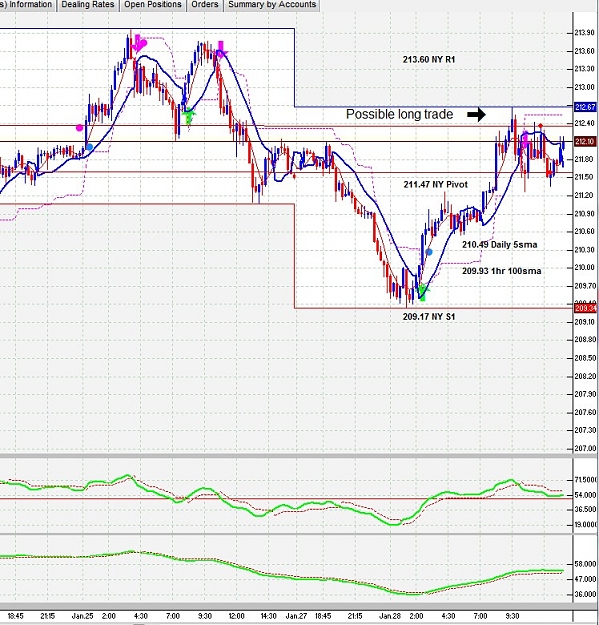Click the 71.5000 oscillator scale value

coord(586,480)
